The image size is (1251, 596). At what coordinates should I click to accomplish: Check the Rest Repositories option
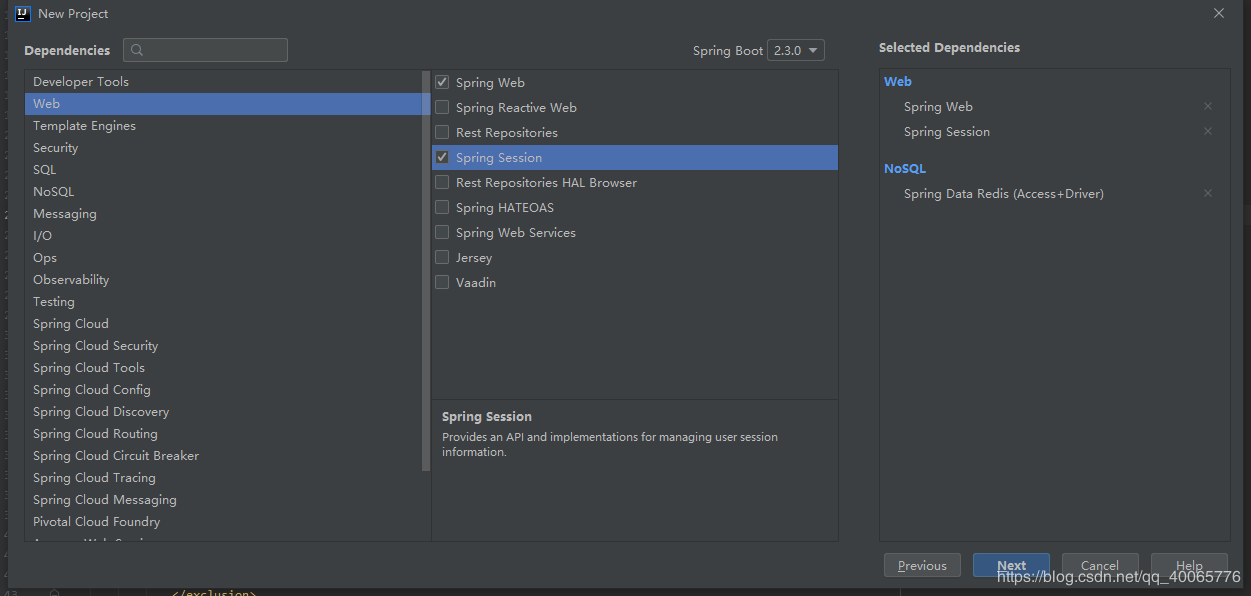(442, 132)
